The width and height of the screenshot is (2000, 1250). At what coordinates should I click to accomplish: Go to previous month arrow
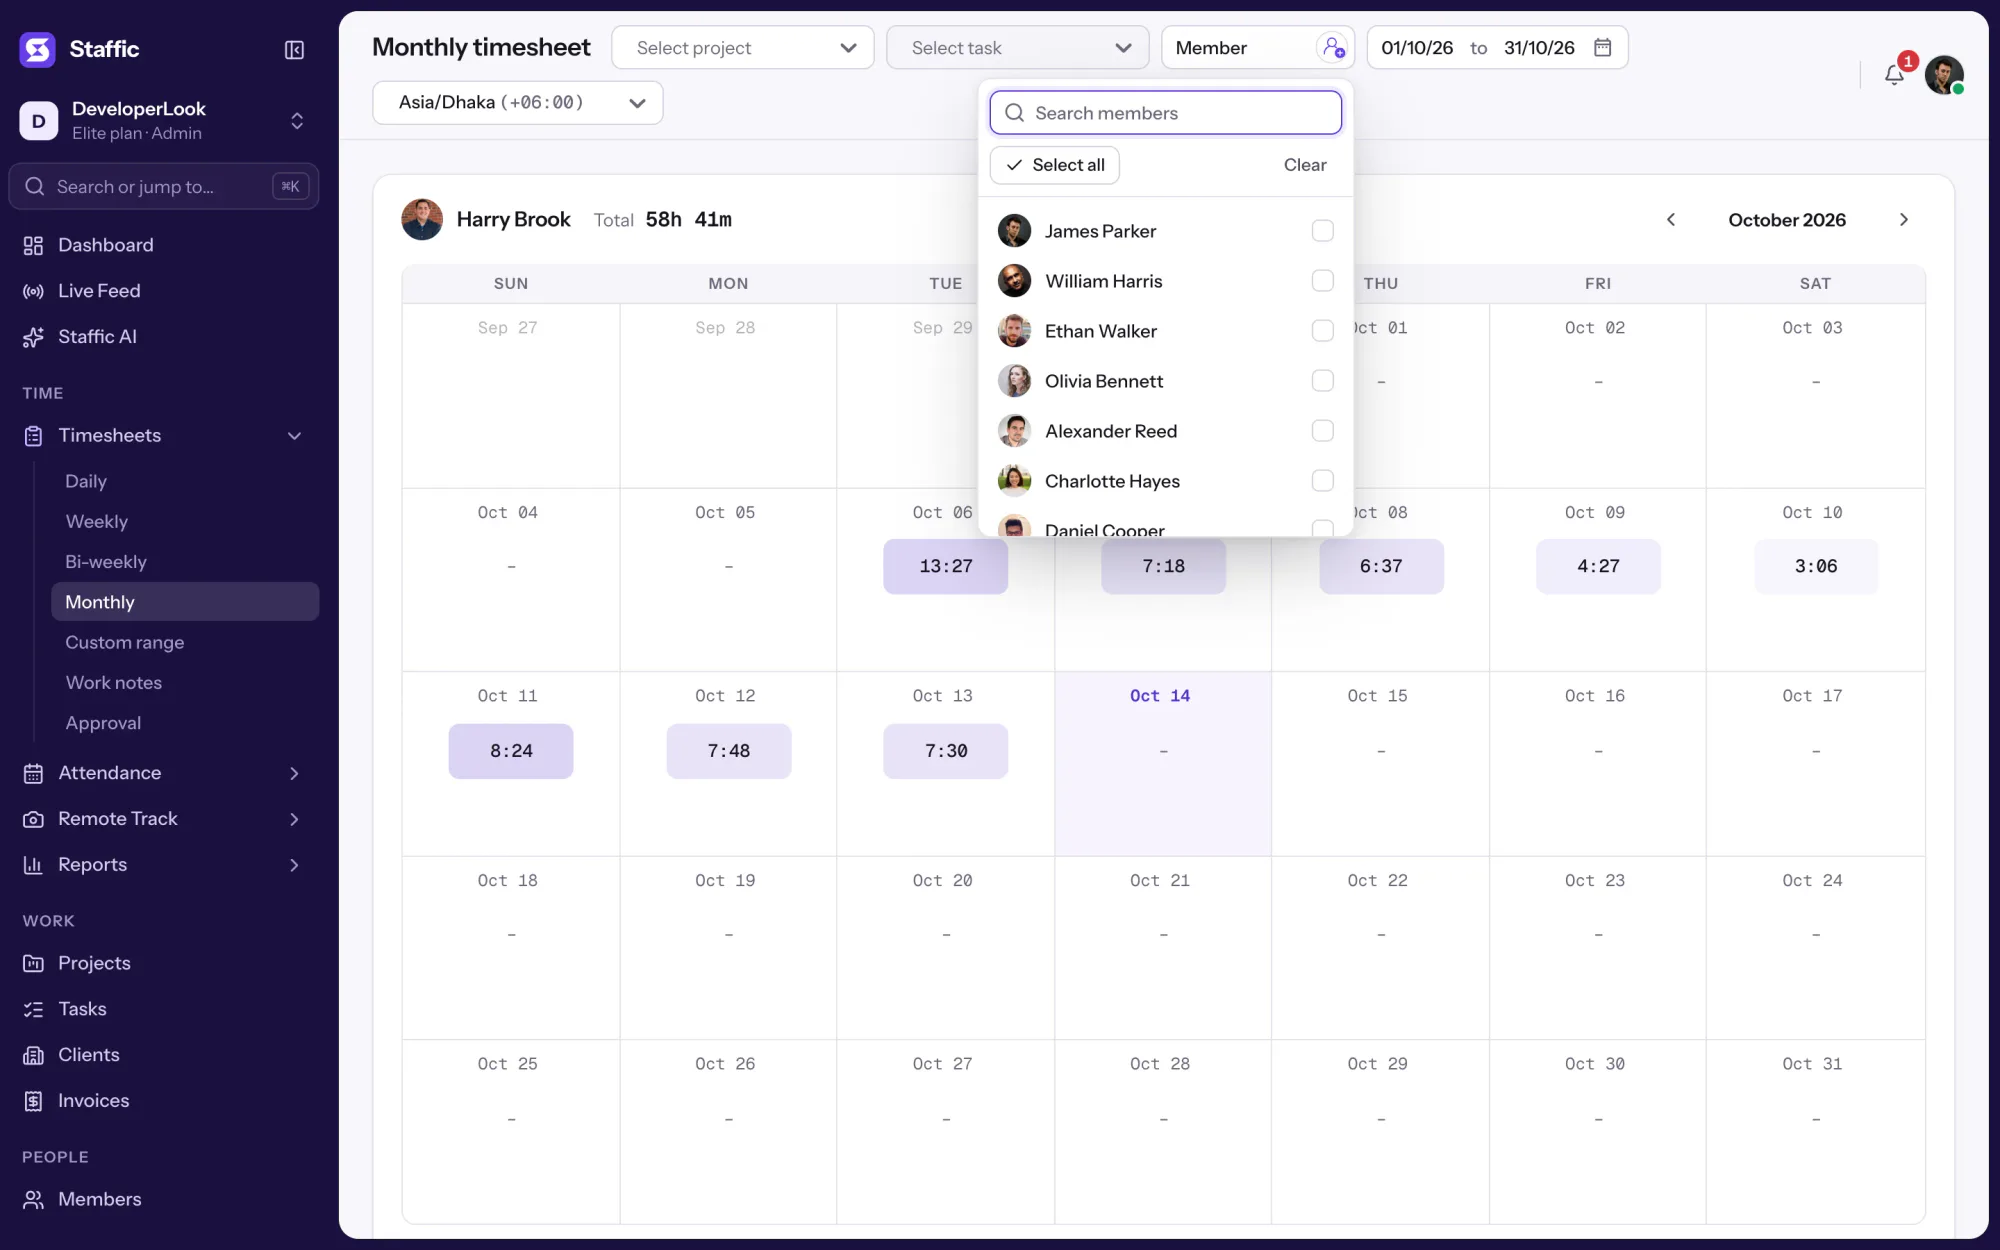click(x=1671, y=220)
